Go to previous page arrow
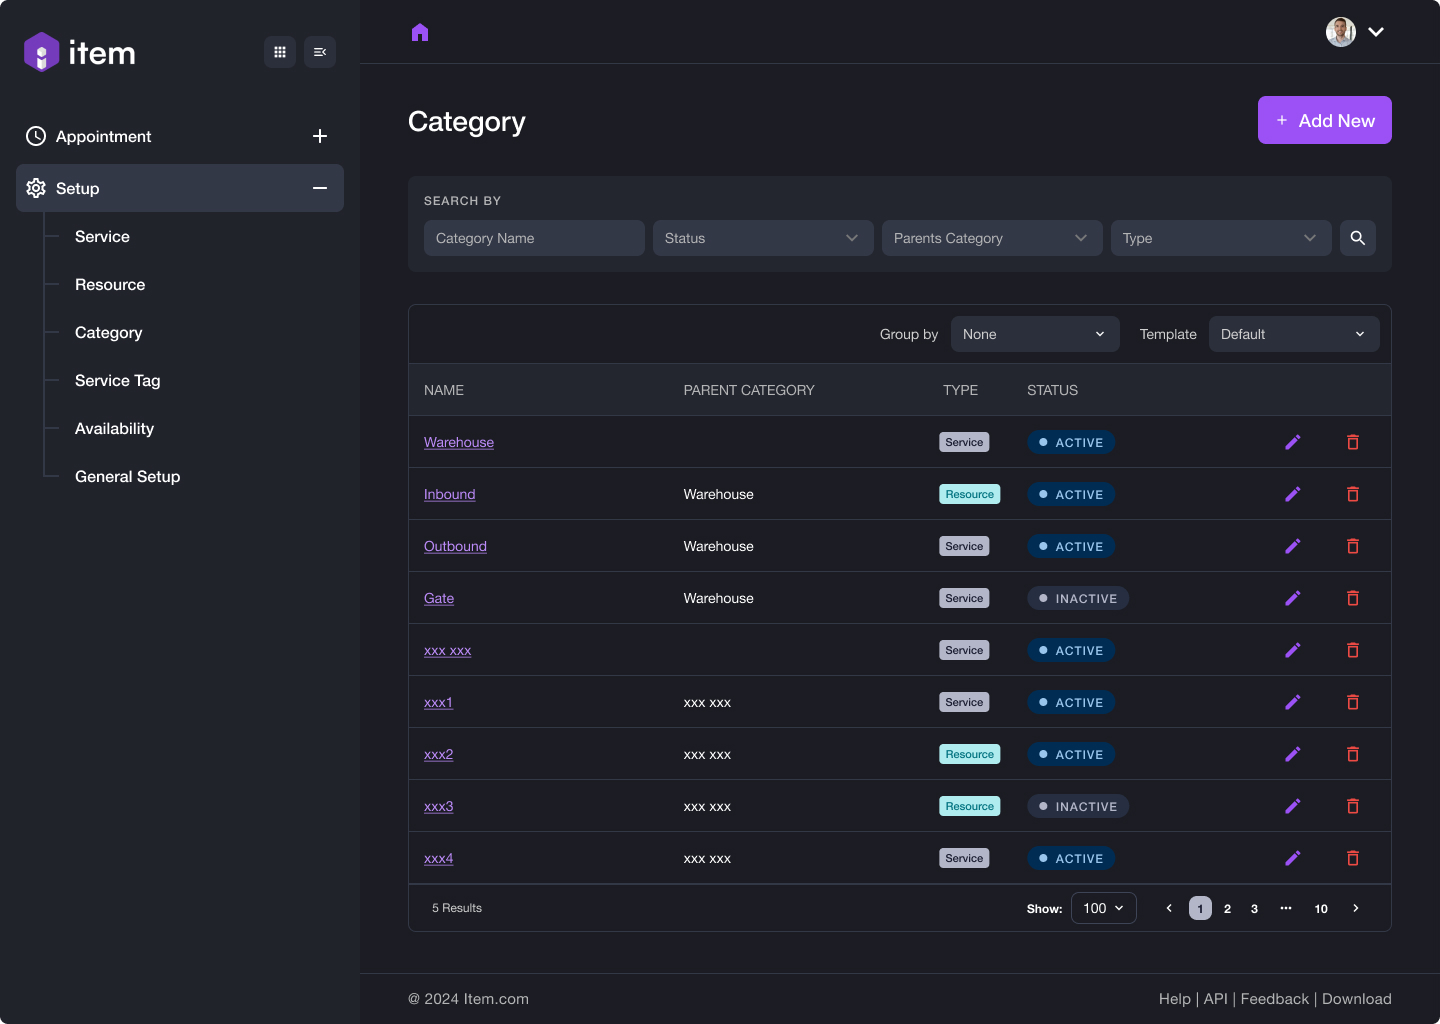This screenshot has width=1440, height=1024. pos(1169,908)
